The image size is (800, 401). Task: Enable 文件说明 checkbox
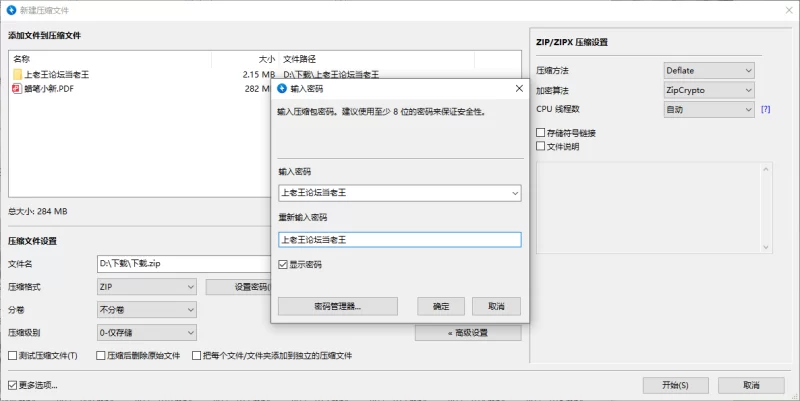click(540, 146)
